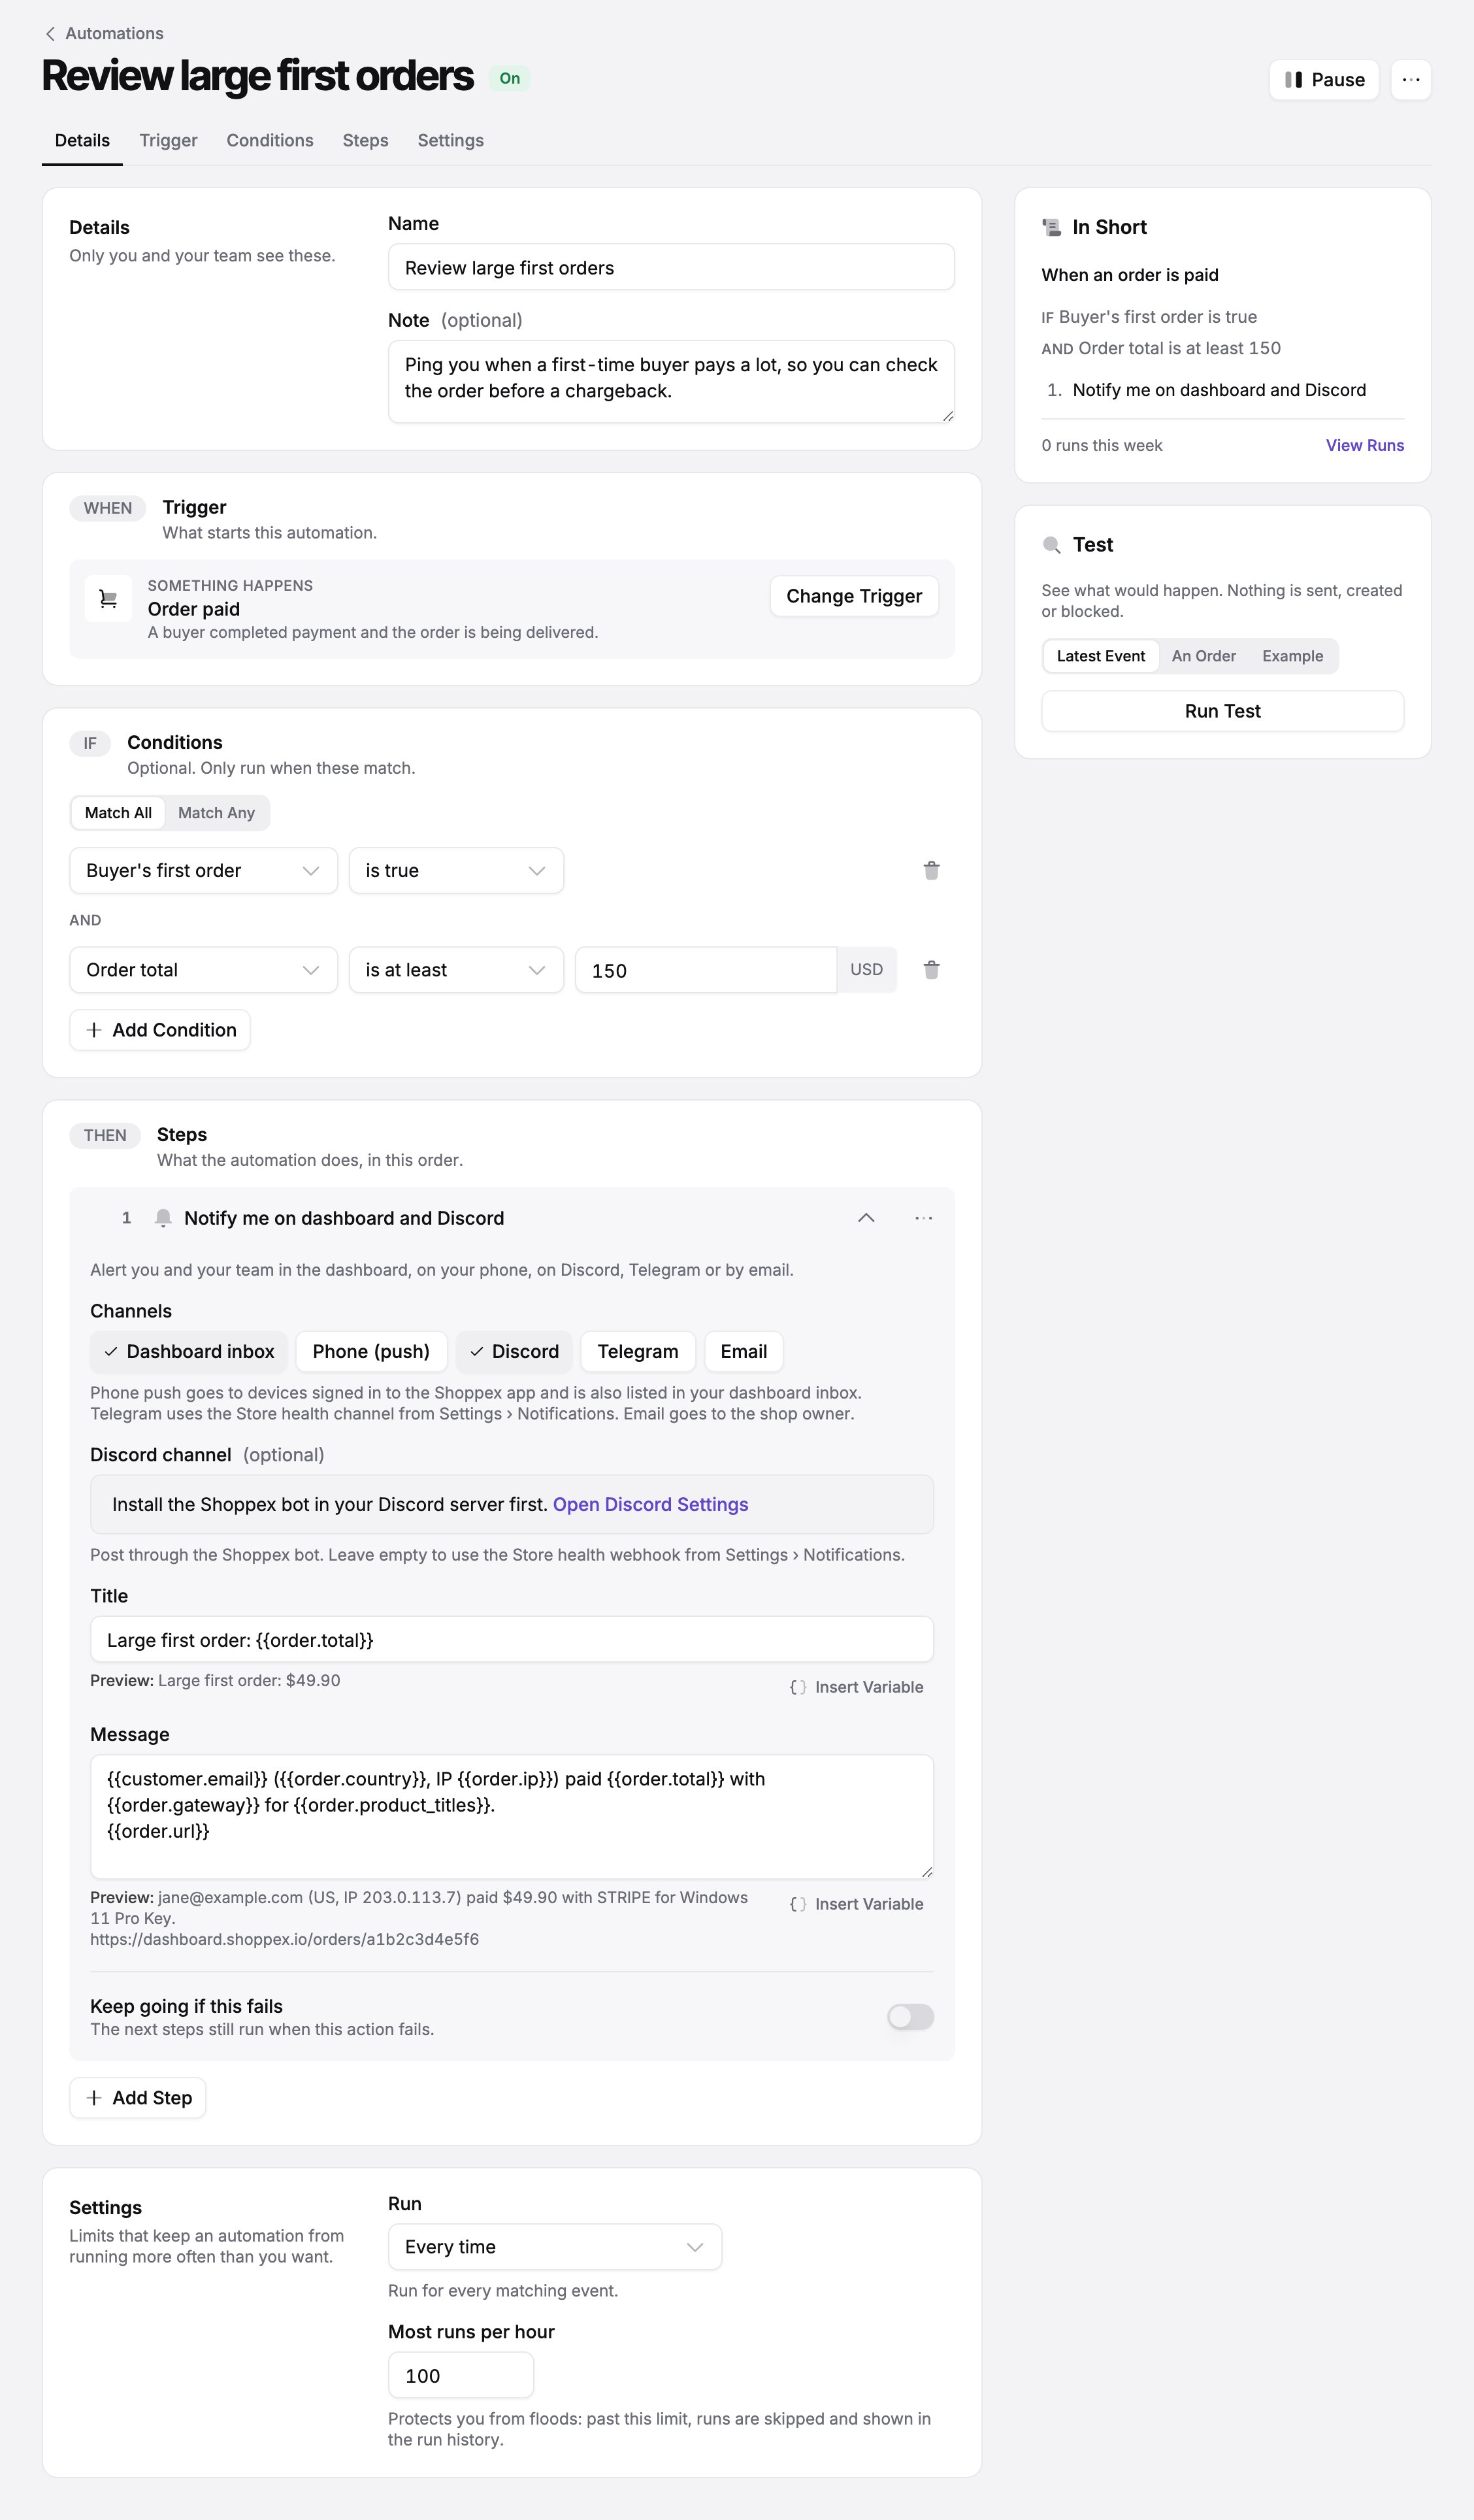Pause the automation

(1323, 79)
